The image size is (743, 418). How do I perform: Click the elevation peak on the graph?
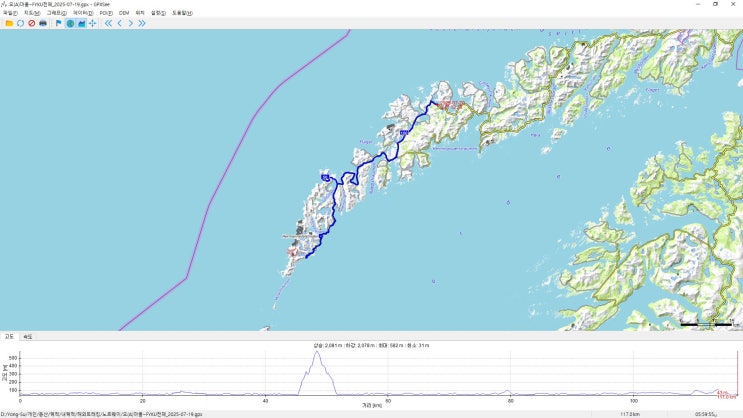(x=317, y=352)
